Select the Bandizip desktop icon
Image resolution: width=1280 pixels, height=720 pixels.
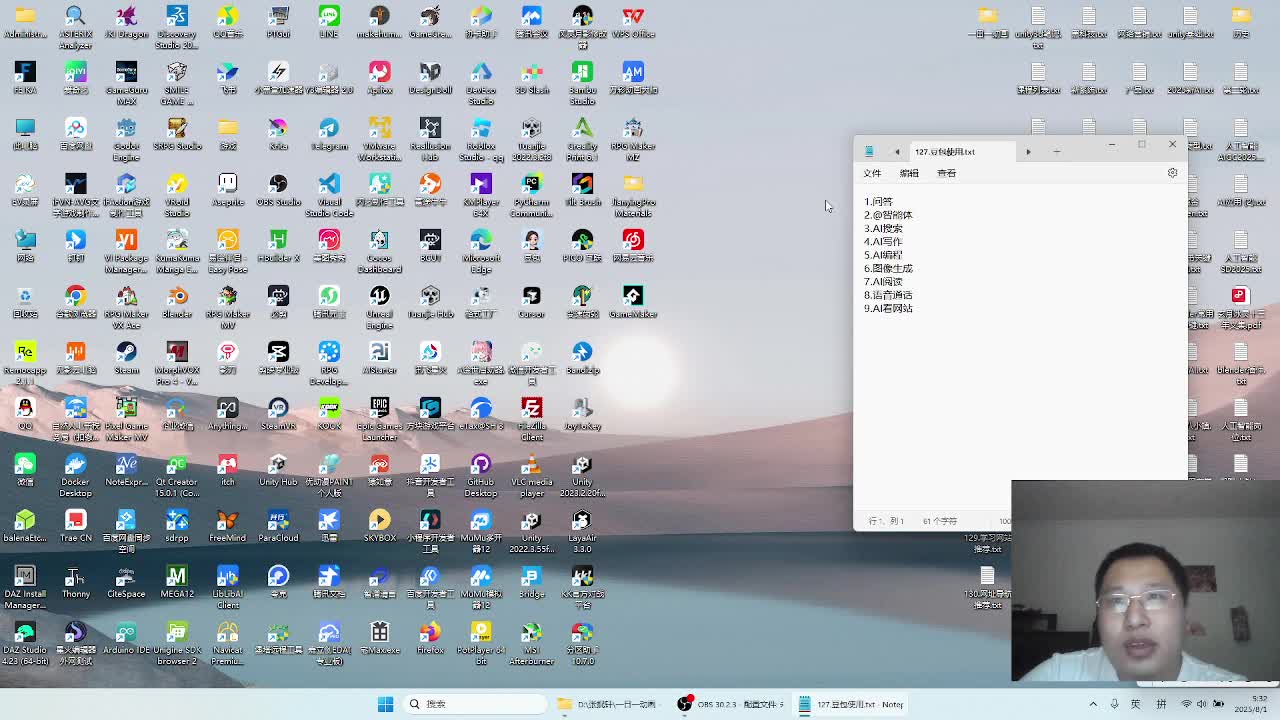[x=582, y=358]
